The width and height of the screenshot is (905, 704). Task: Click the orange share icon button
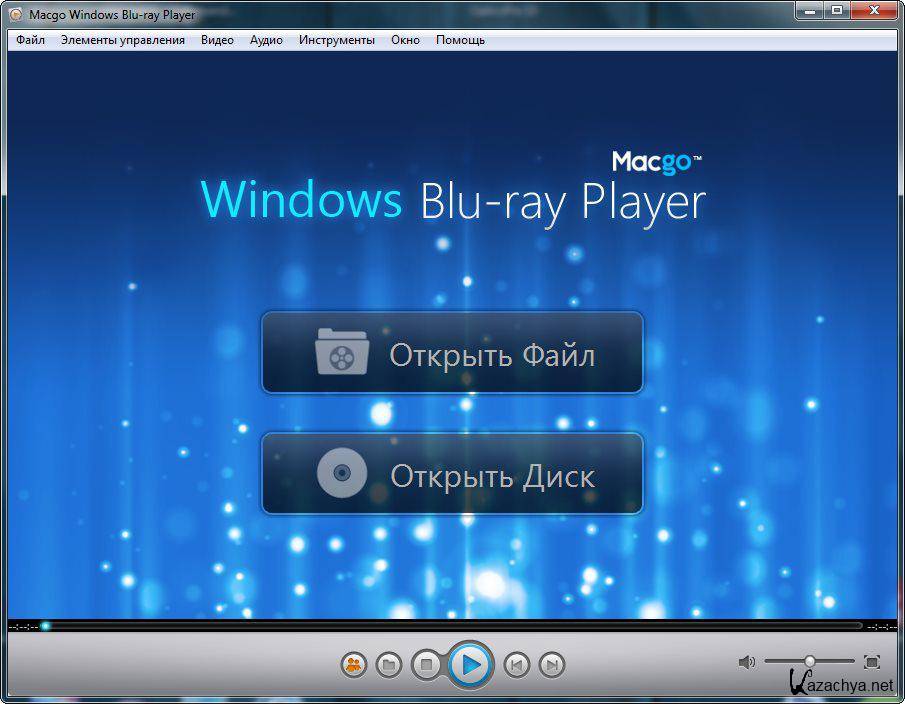[353, 664]
